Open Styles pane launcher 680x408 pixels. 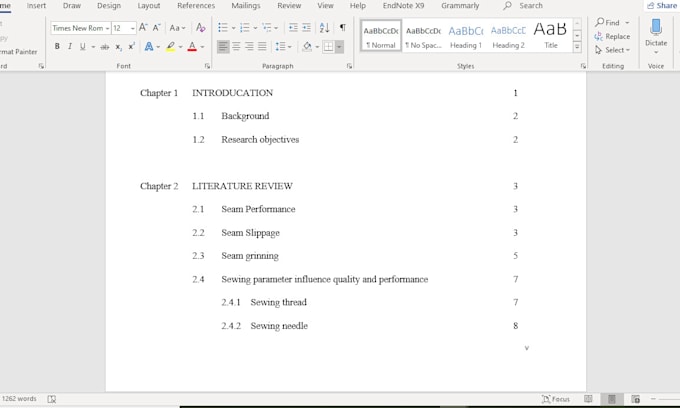pyautogui.click(x=583, y=66)
